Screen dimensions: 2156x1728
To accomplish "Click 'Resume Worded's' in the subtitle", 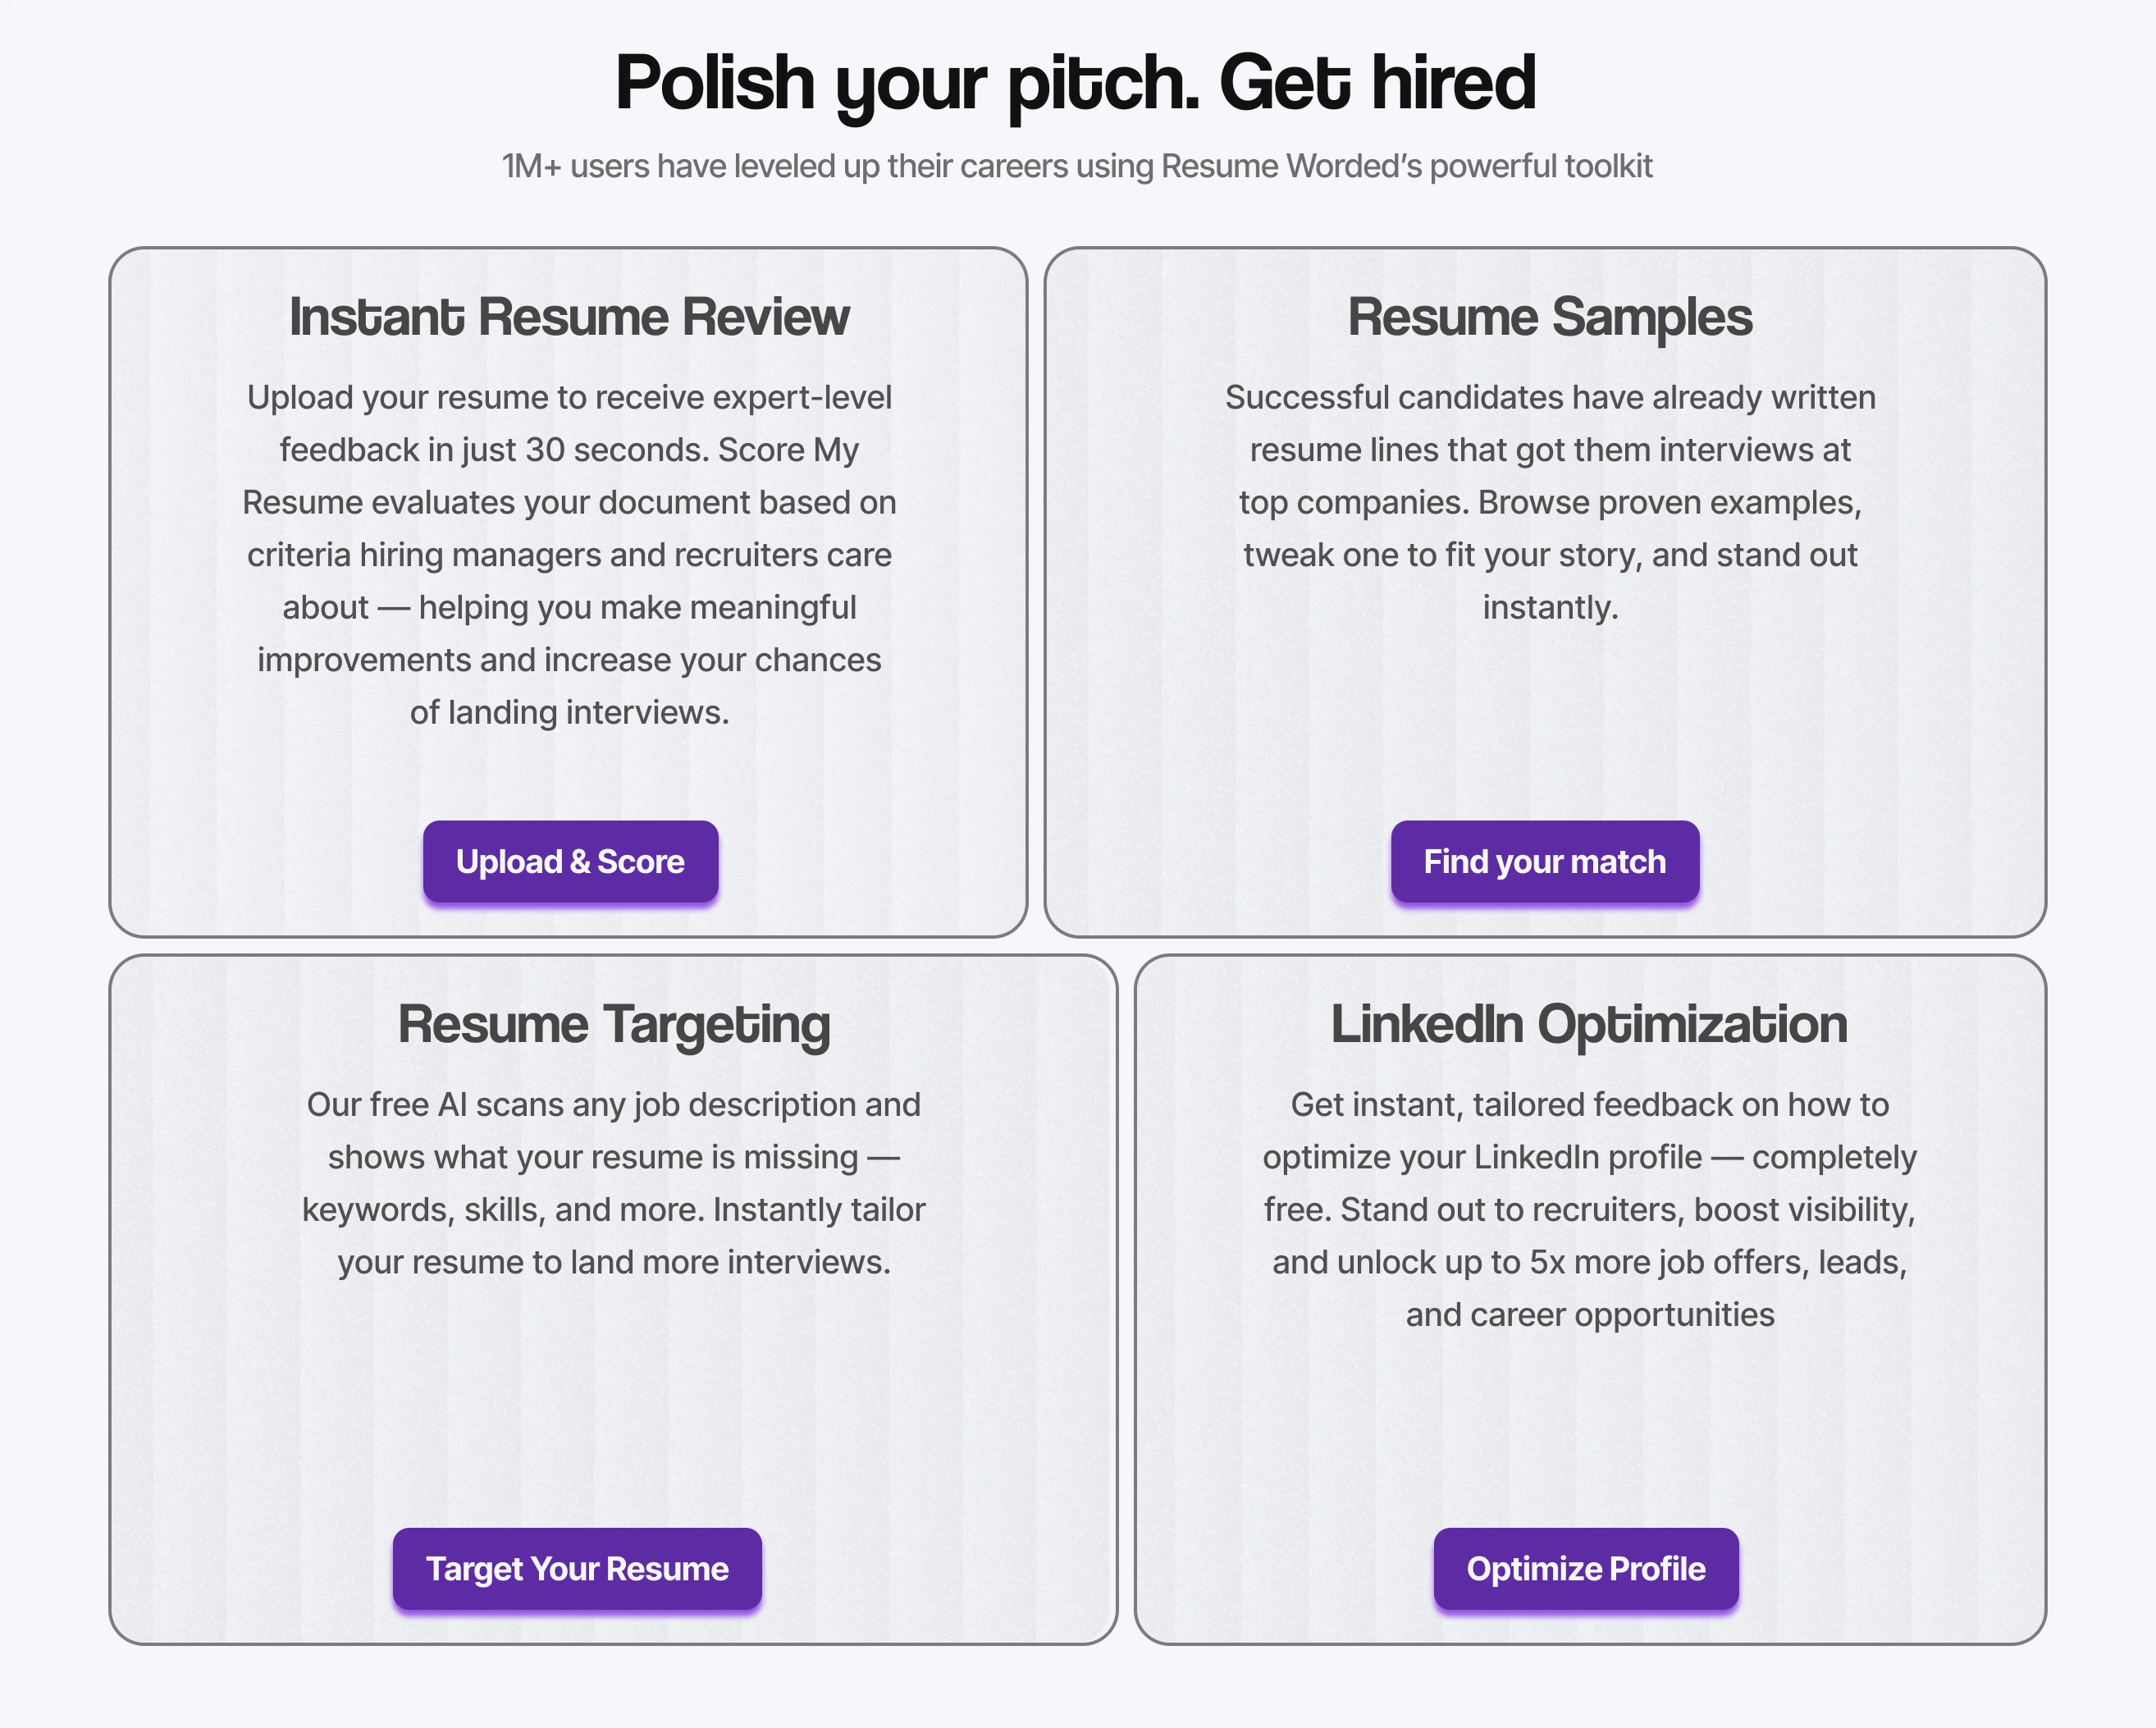I will click(1291, 166).
